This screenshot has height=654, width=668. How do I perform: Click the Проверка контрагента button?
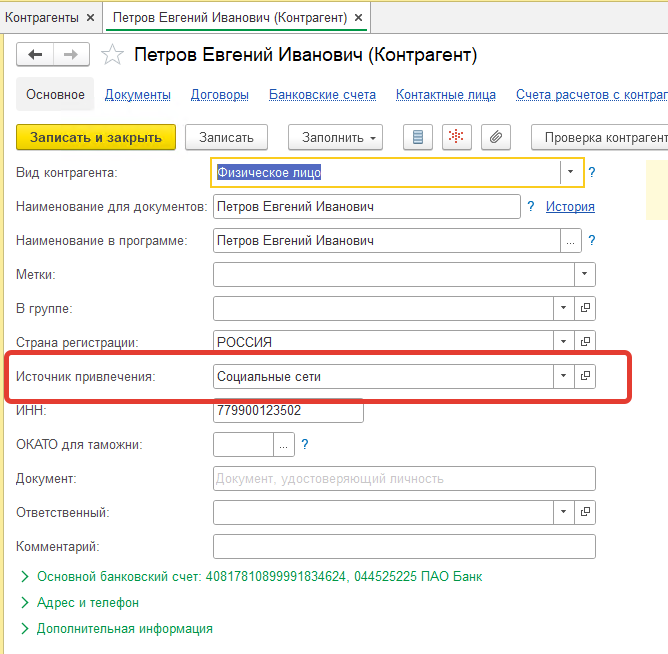600,137
